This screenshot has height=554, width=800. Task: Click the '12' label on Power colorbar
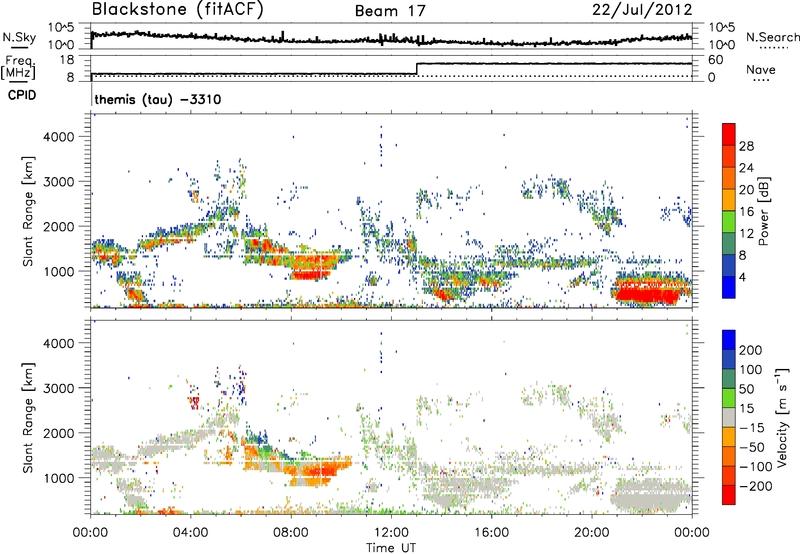746,234
